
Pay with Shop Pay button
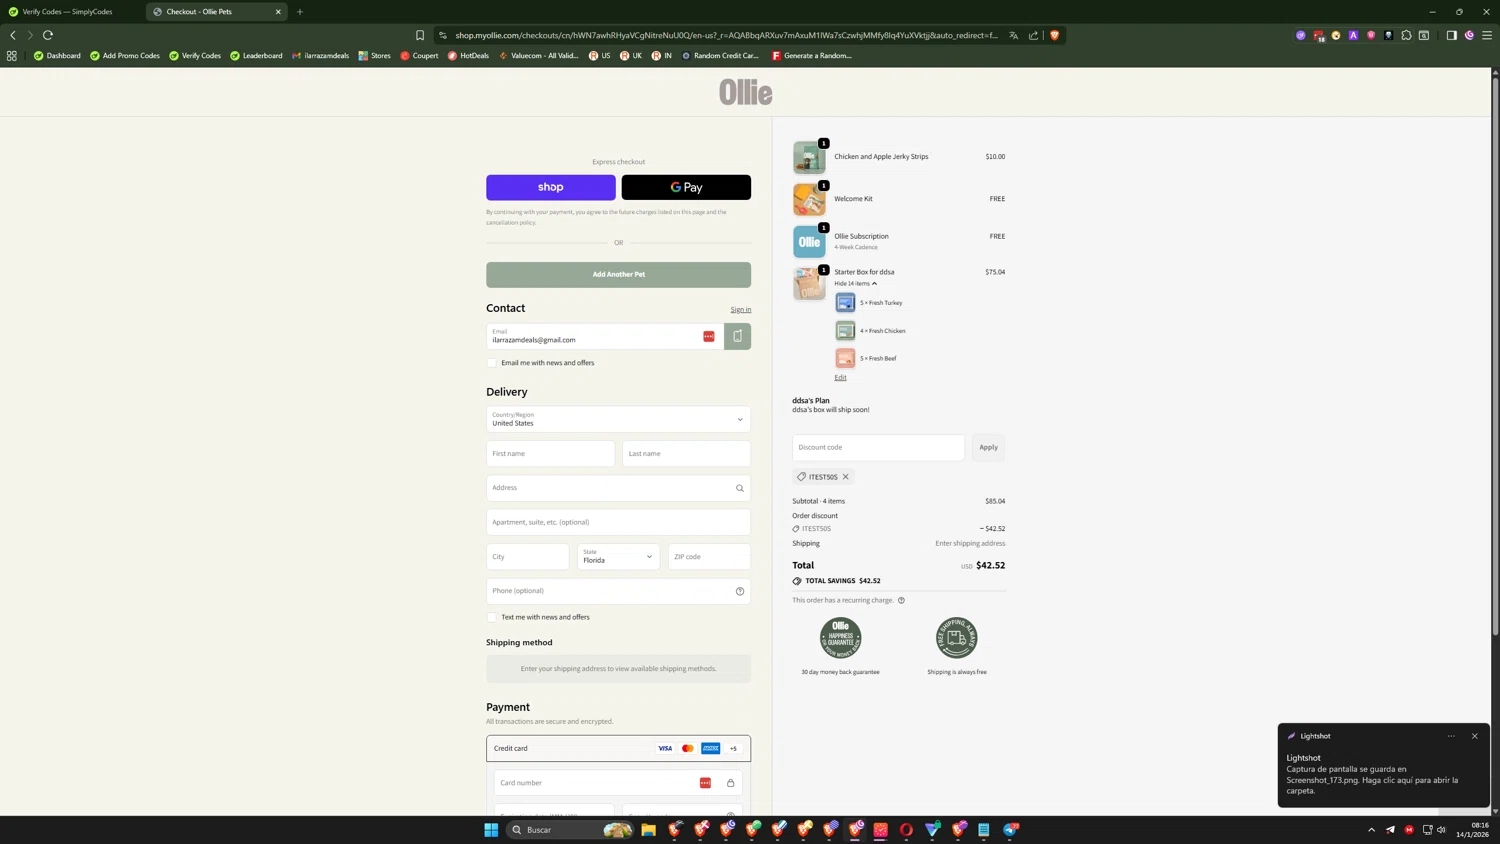[x=551, y=187]
